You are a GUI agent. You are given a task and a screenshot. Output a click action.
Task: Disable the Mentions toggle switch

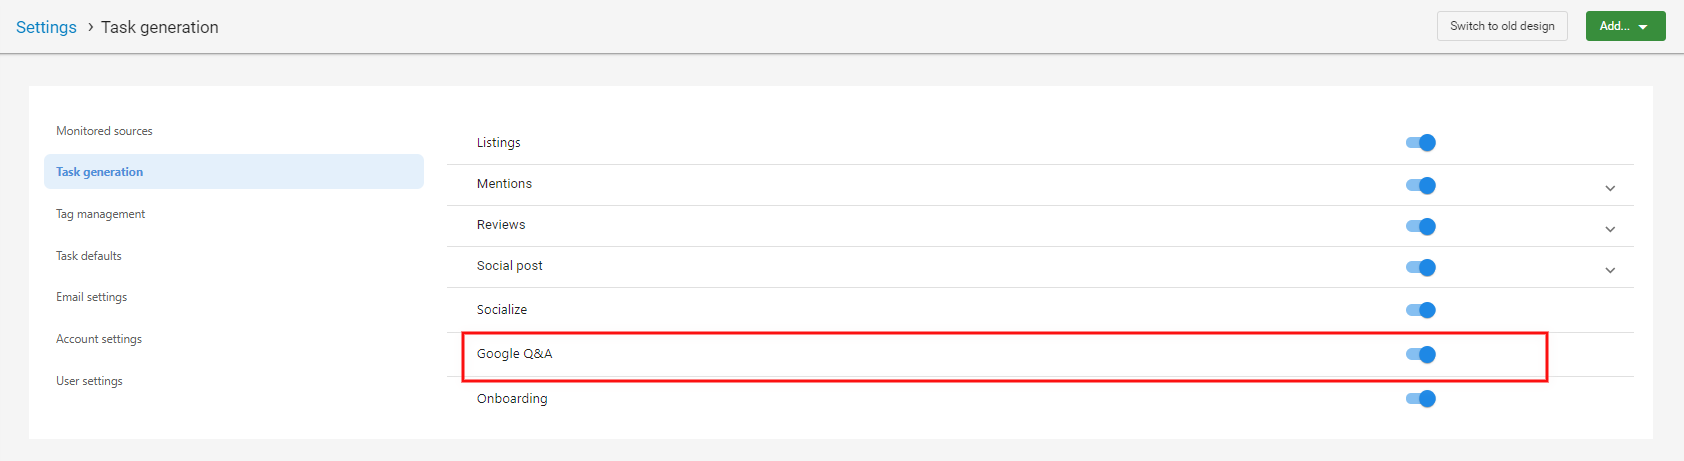[1421, 185]
